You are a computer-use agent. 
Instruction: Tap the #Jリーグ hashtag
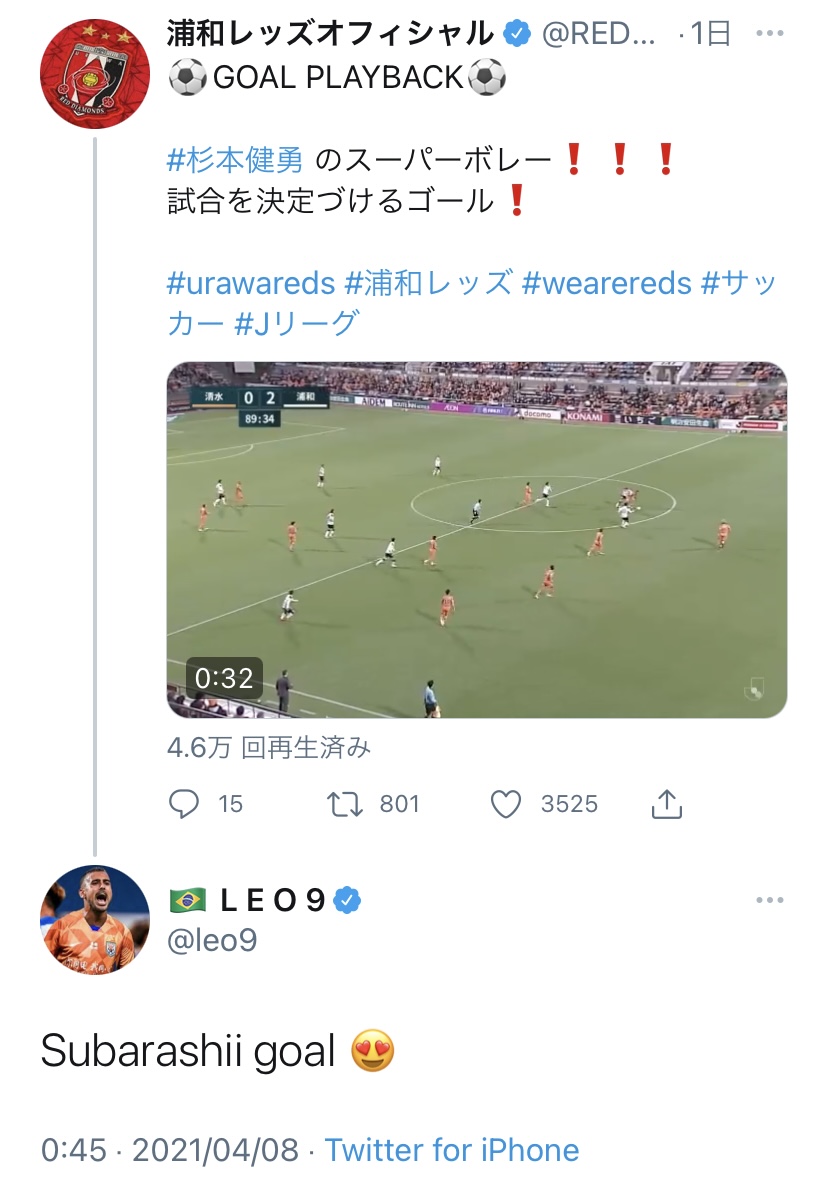click(x=296, y=324)
